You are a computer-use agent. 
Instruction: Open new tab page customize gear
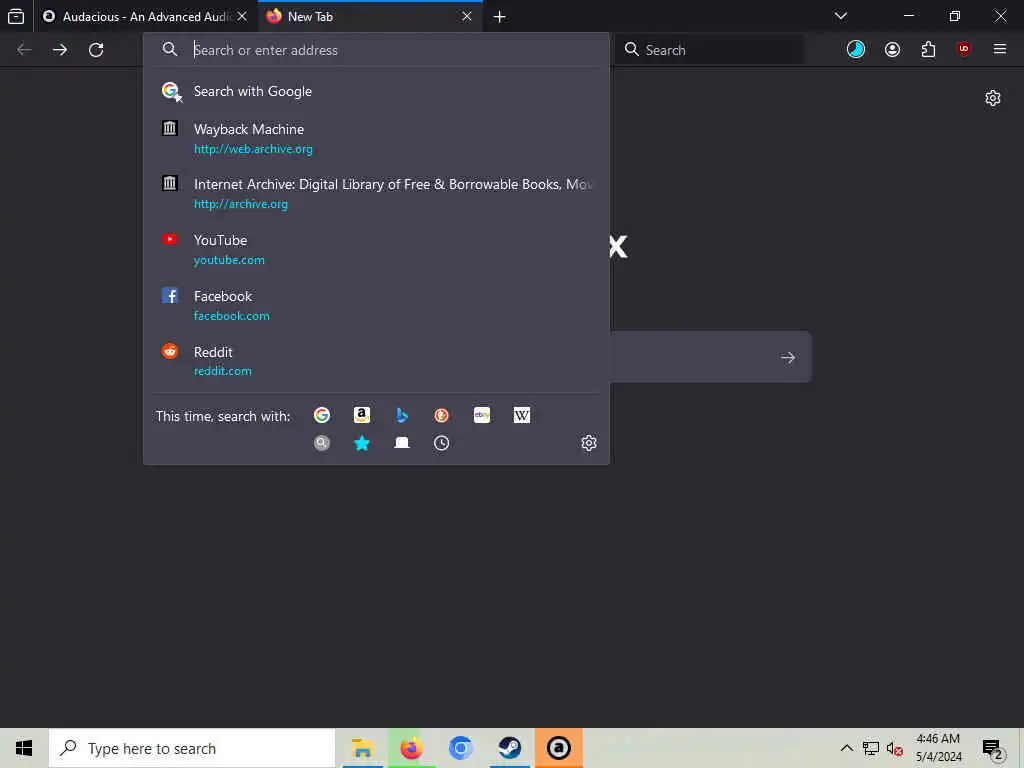pos(993,98)
